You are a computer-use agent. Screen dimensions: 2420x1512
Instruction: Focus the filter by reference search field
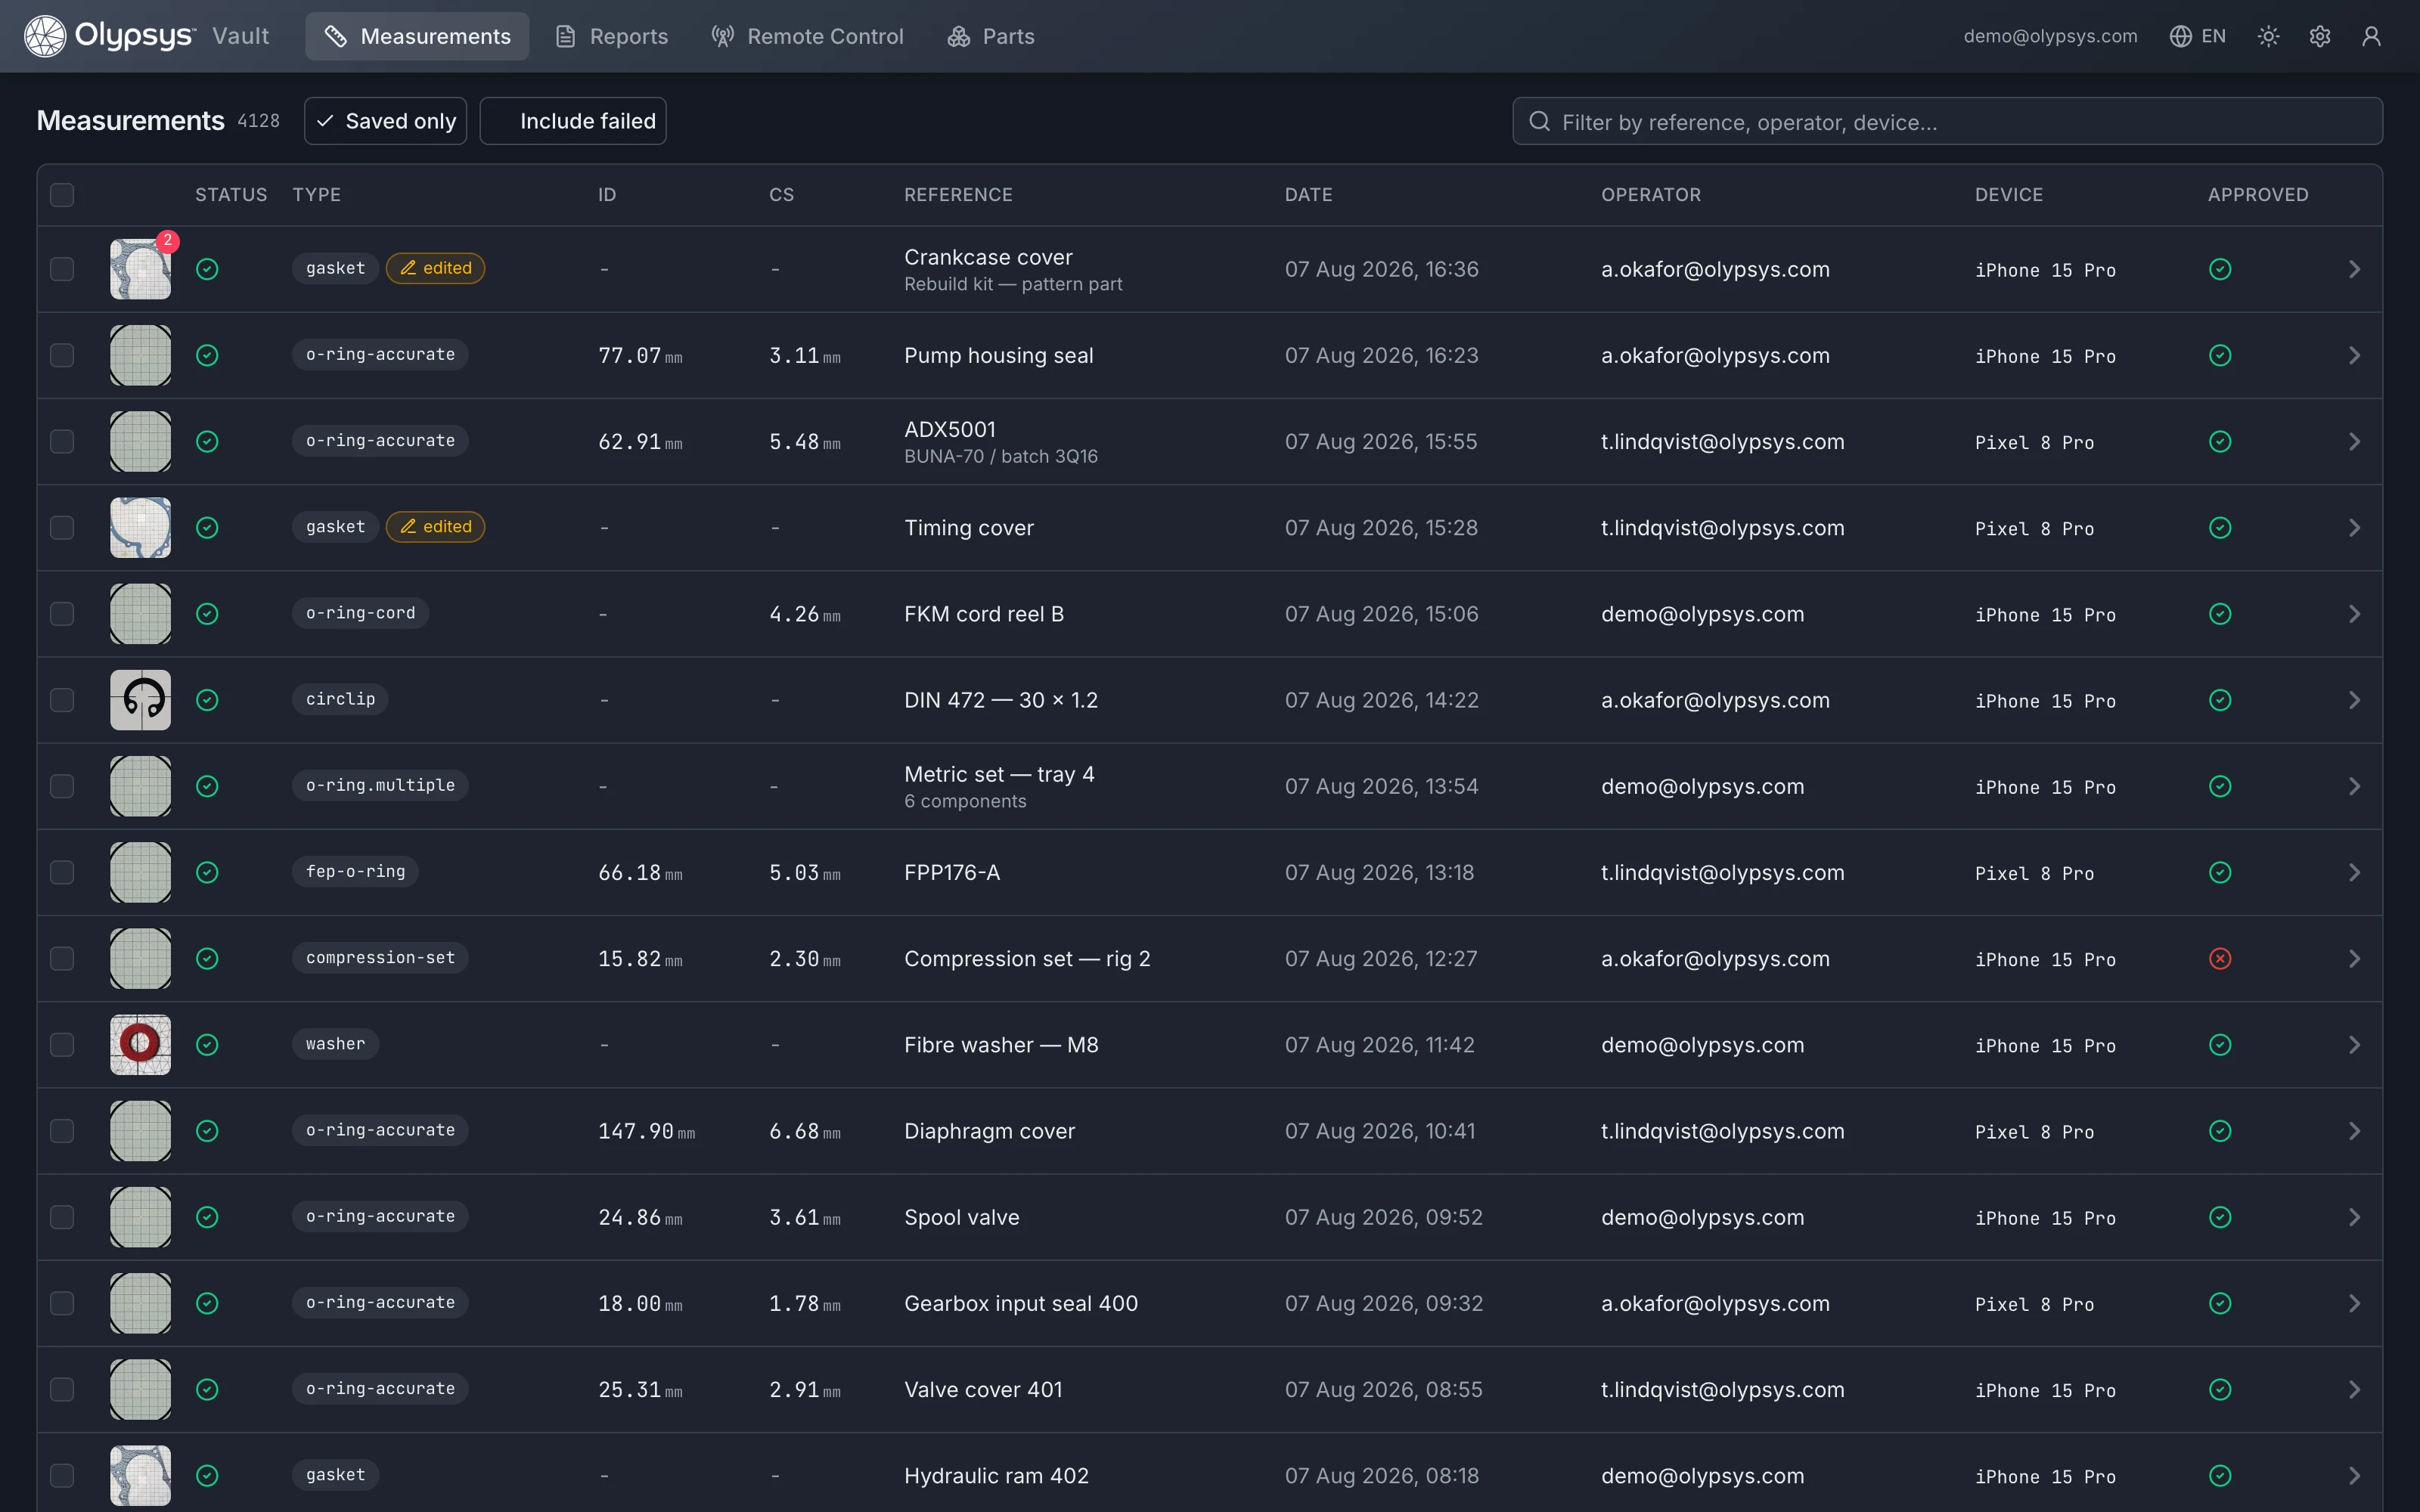pyautogui.click(x=1947, y=121)
